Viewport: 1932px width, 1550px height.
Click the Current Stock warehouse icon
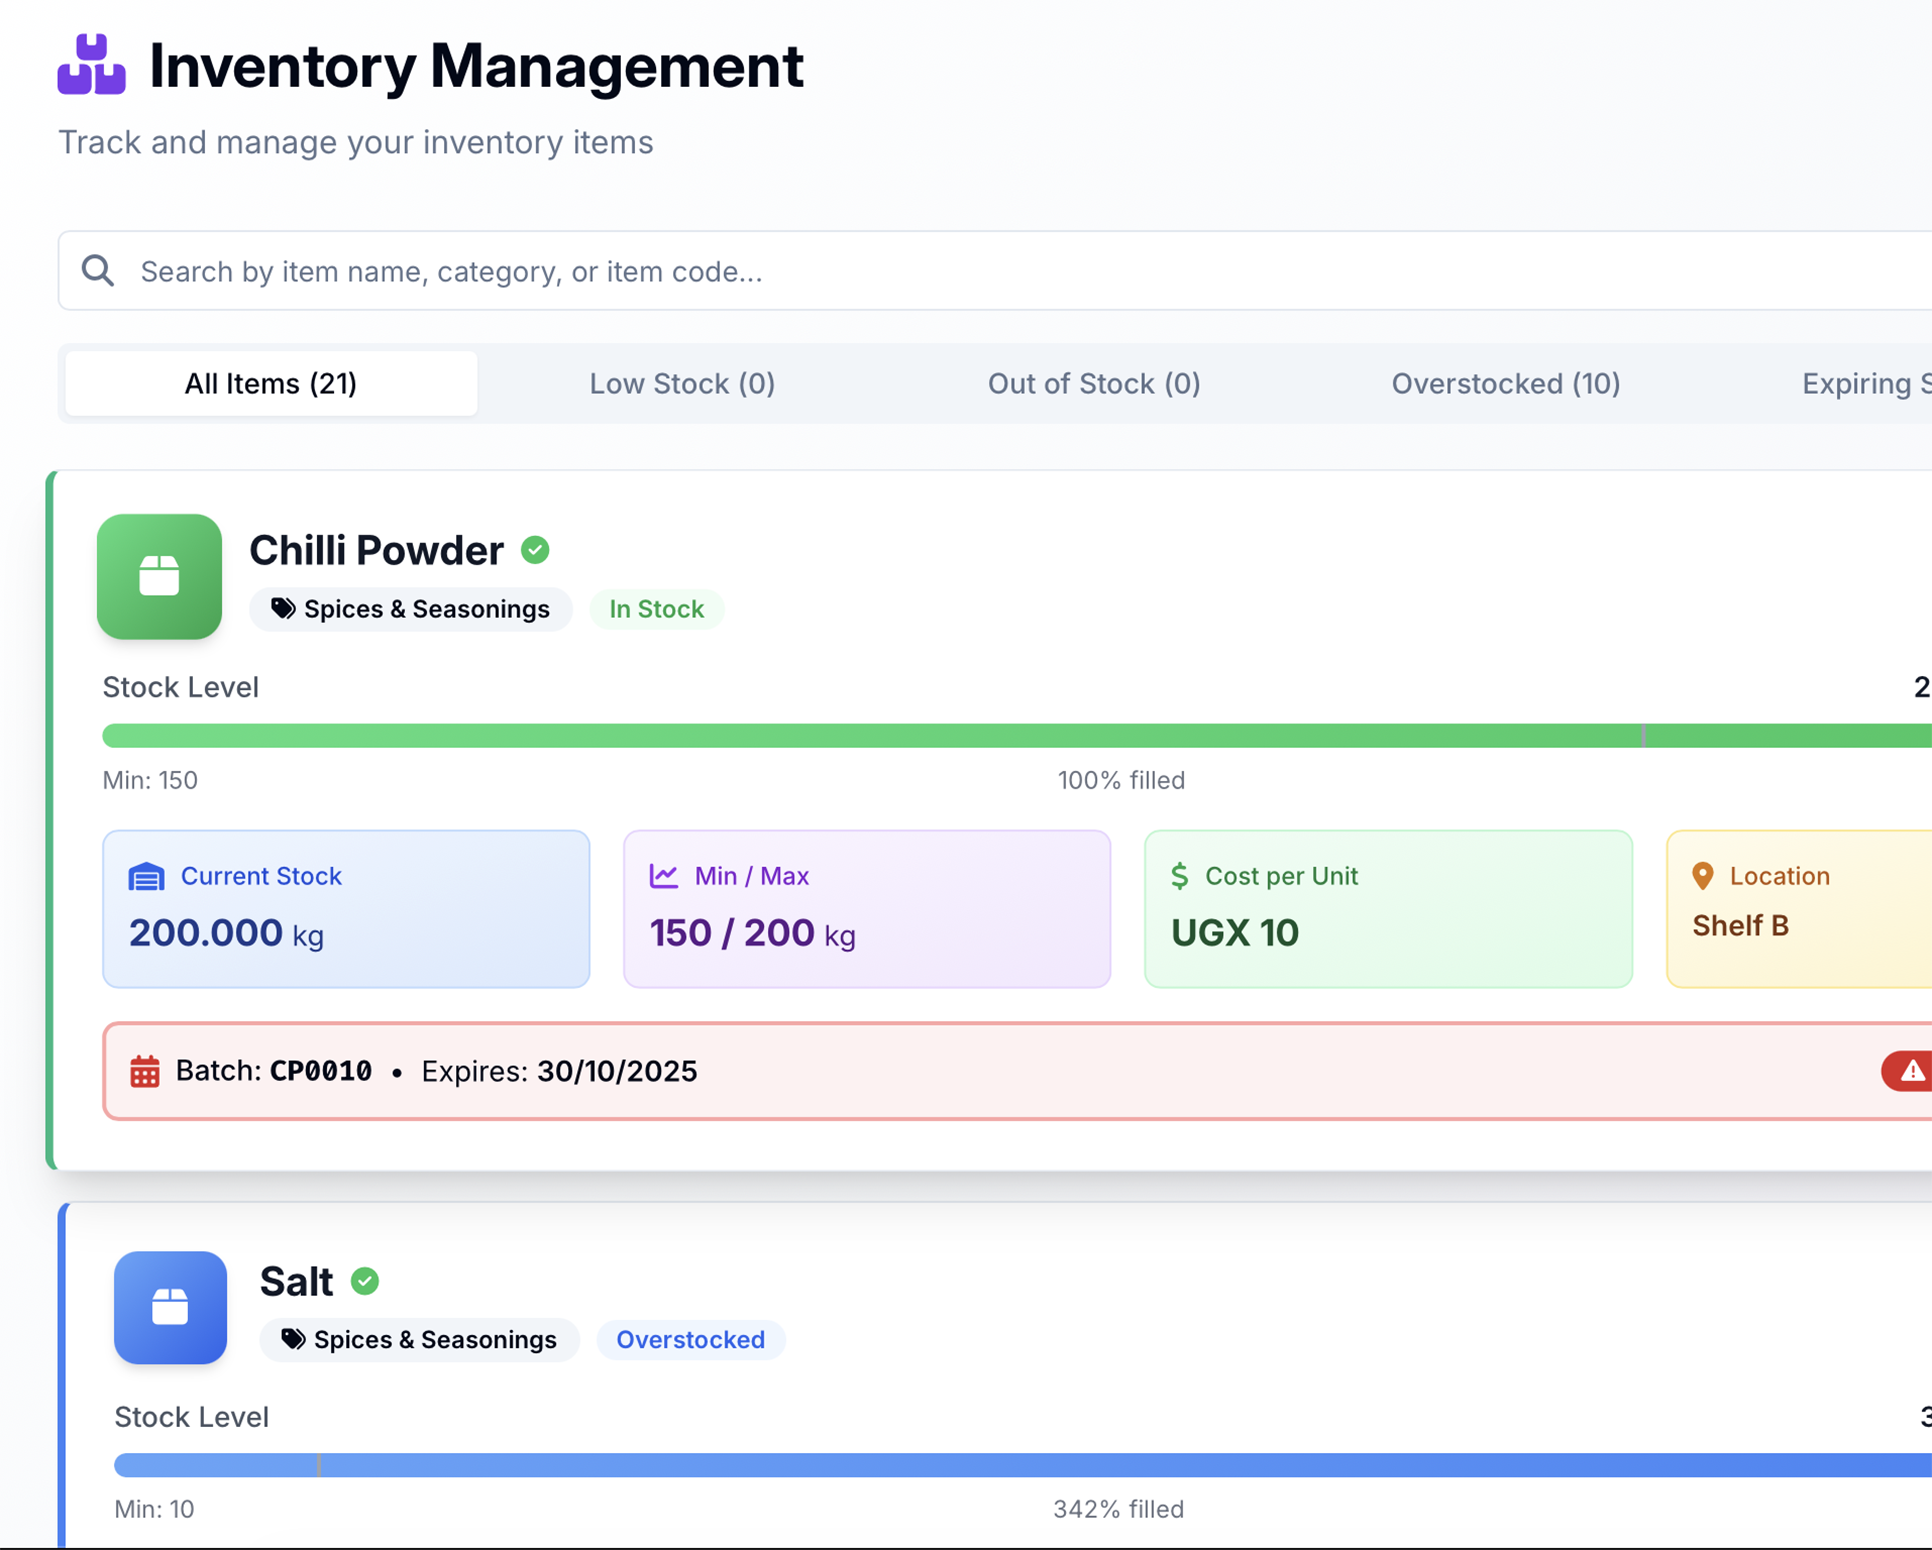point(146,877)
